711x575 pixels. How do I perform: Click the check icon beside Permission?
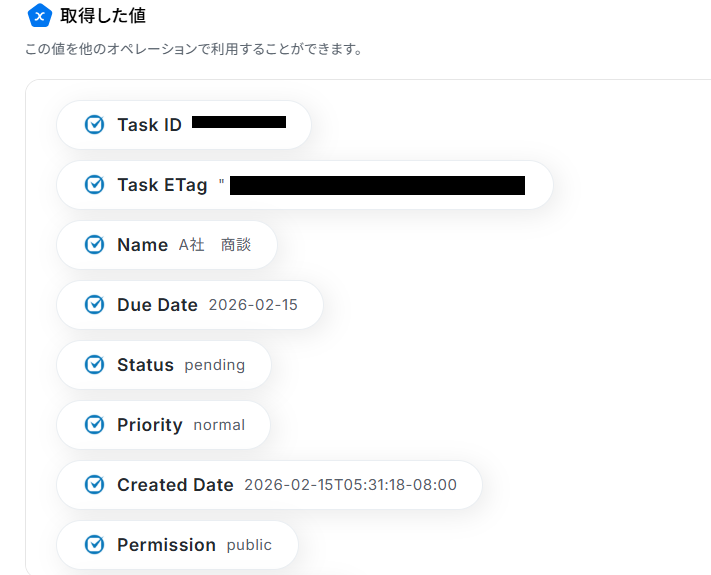(x=94, y=545)
